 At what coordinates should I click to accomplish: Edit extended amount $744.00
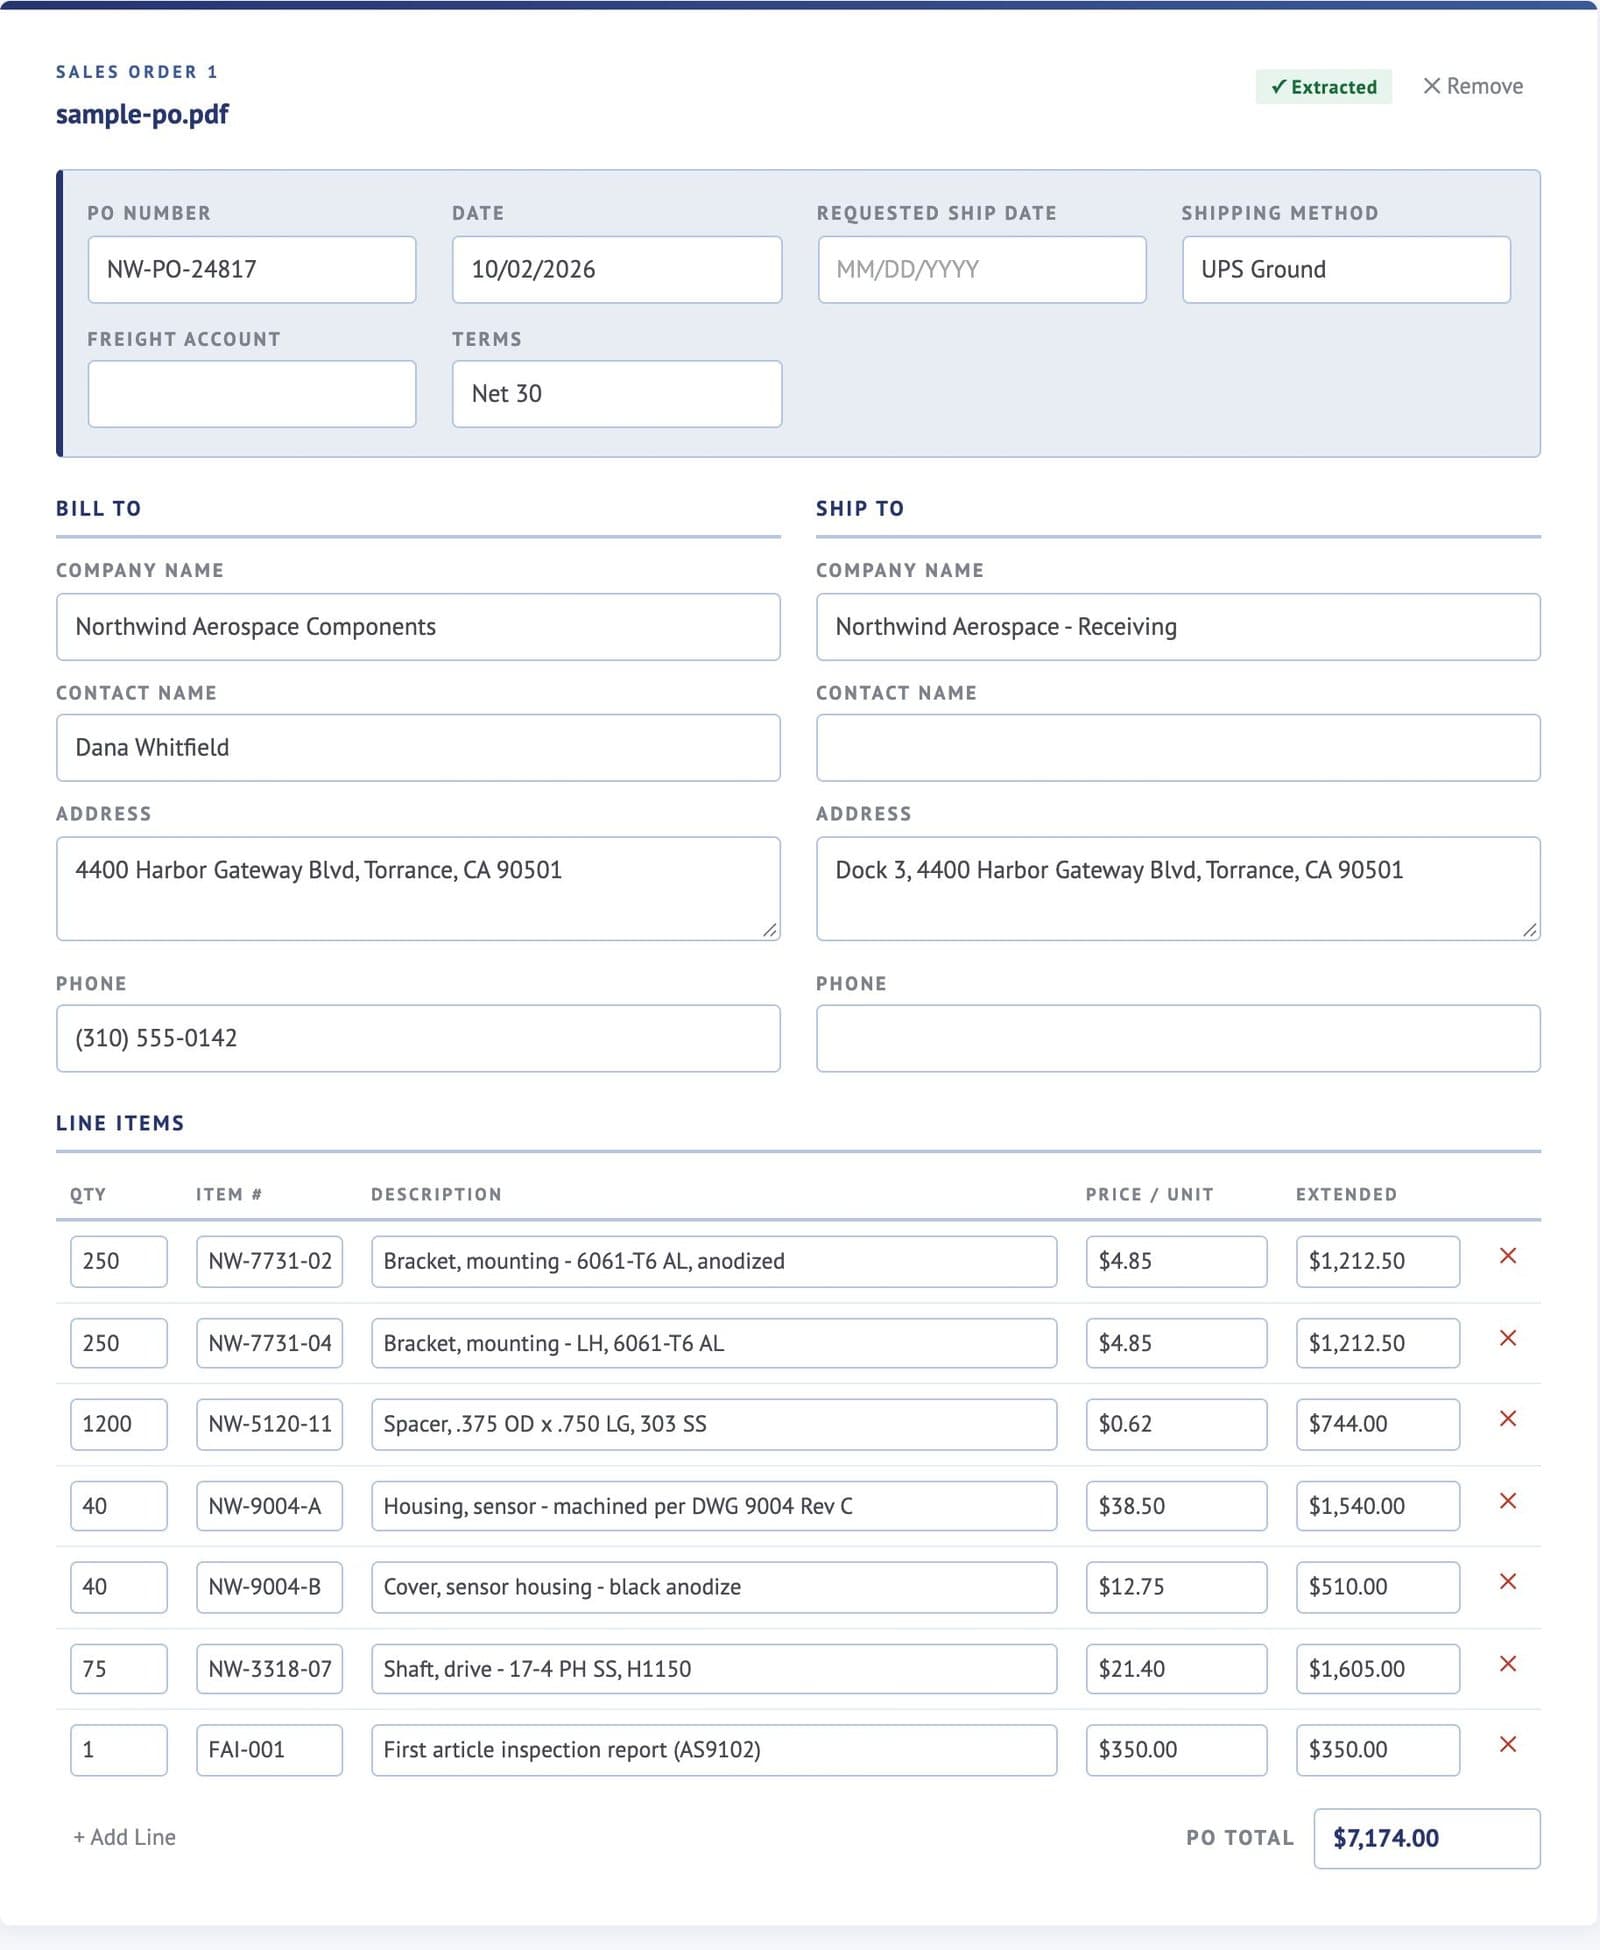(x=1378, y=1424)
